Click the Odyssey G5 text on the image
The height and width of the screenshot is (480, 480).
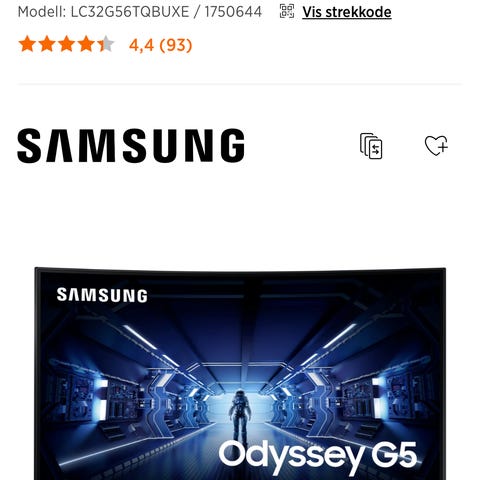point(318,456)
